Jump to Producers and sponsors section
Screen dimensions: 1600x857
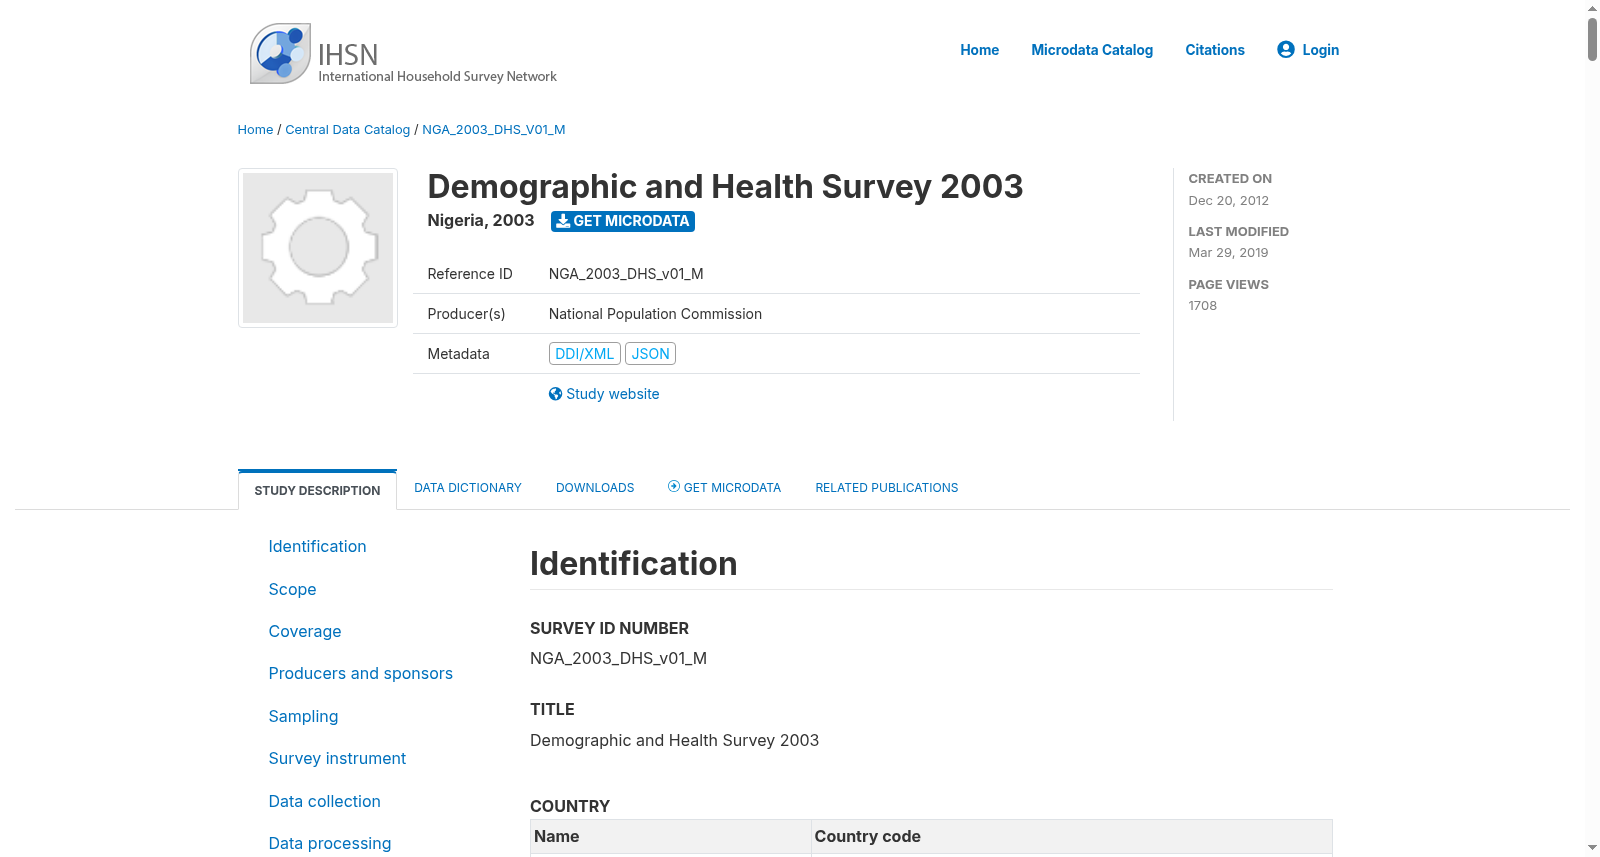click(x=360, y=674)
